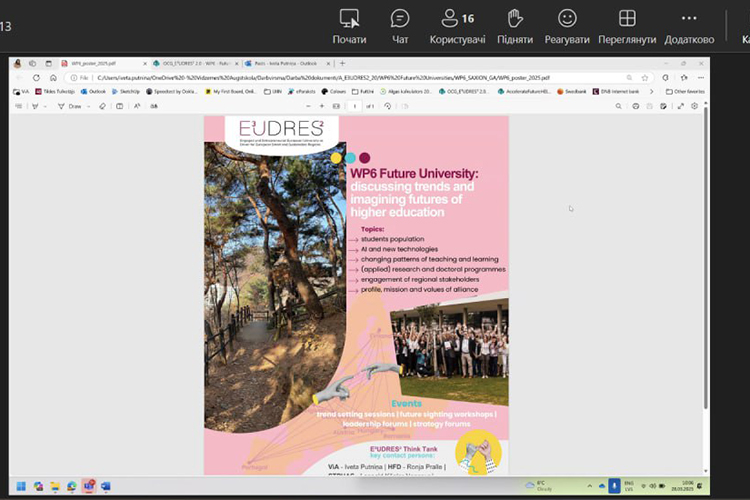
Task: Open the eParaksts bookmark
Action: 301,91
